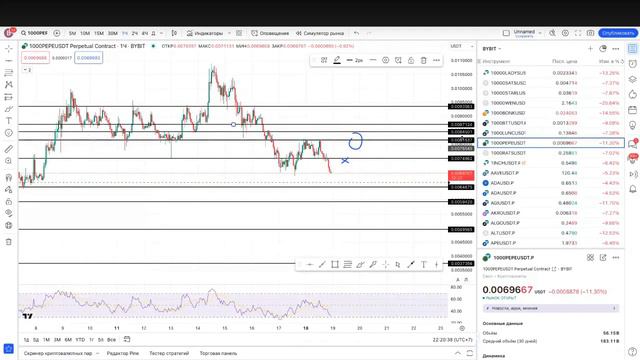Screen dimensions: 640x360
Task: Open more options in floating drawing toolbar
Action: pos(436,60)
